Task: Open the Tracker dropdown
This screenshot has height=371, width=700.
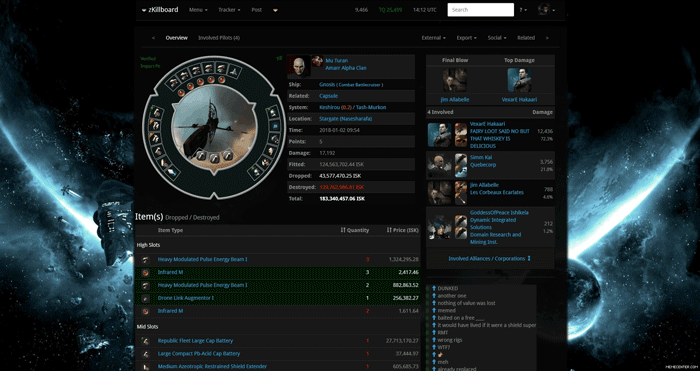Action: point(229,10)
